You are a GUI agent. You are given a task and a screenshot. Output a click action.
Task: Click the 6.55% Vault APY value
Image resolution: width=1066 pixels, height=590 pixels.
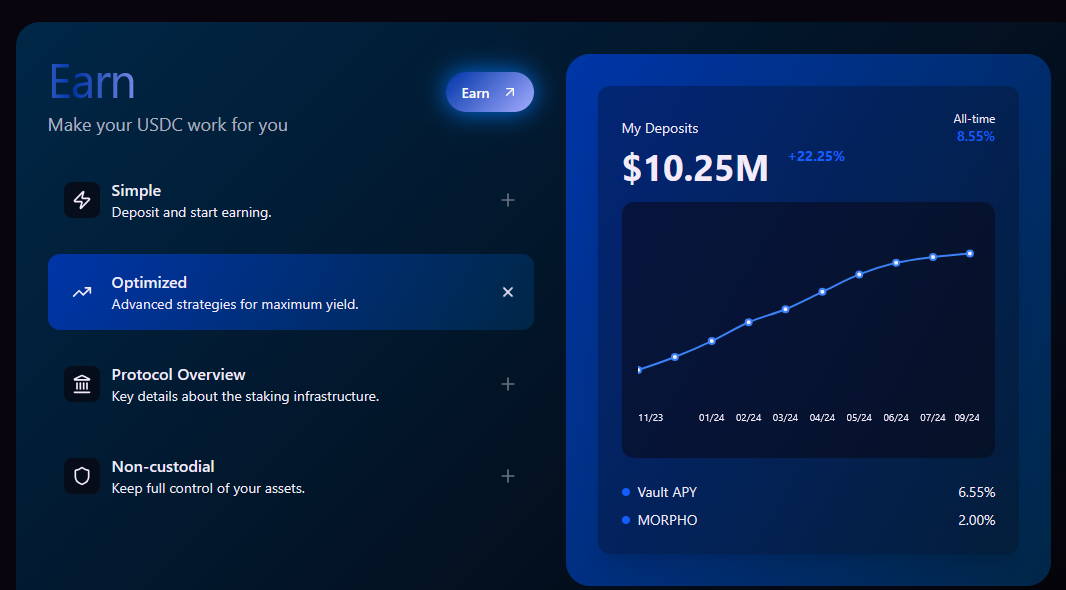977,492
